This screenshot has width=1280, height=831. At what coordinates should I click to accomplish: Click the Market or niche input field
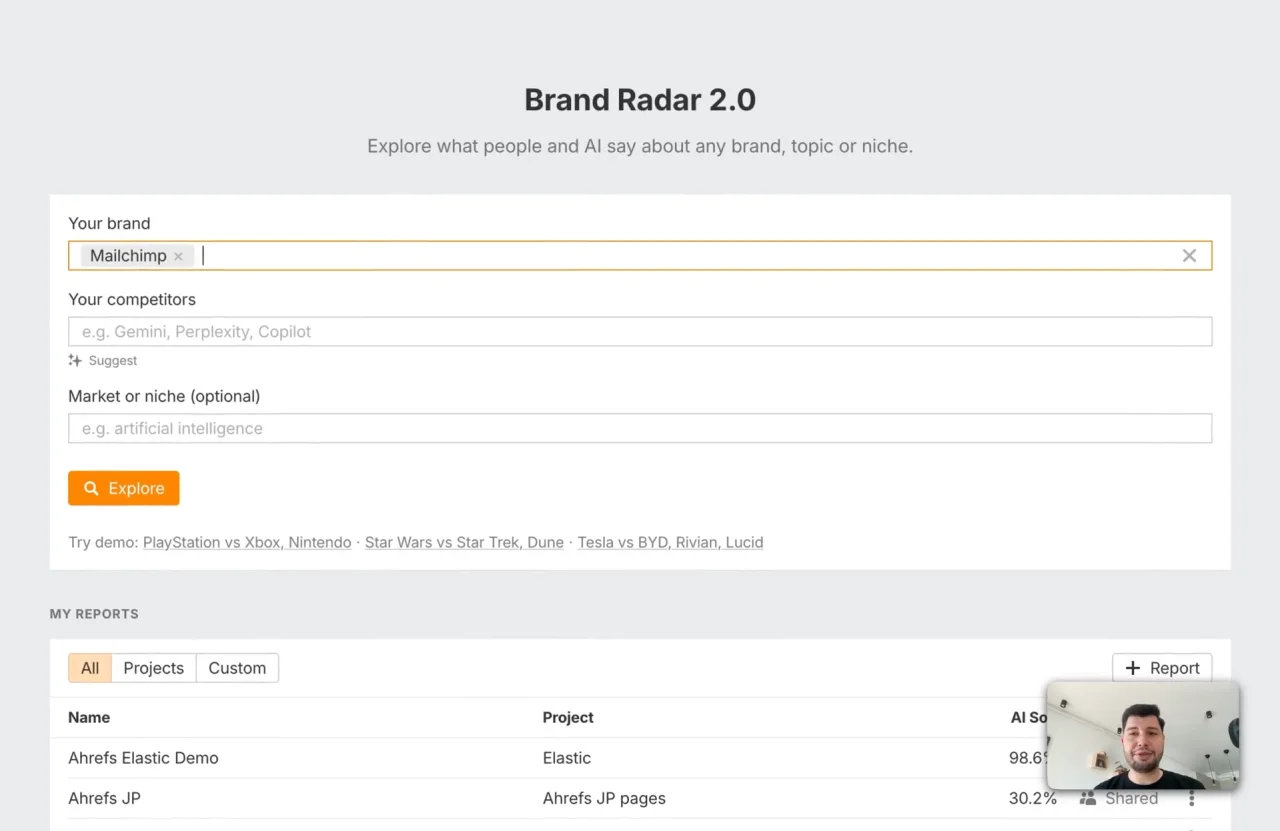coord(640,428)
